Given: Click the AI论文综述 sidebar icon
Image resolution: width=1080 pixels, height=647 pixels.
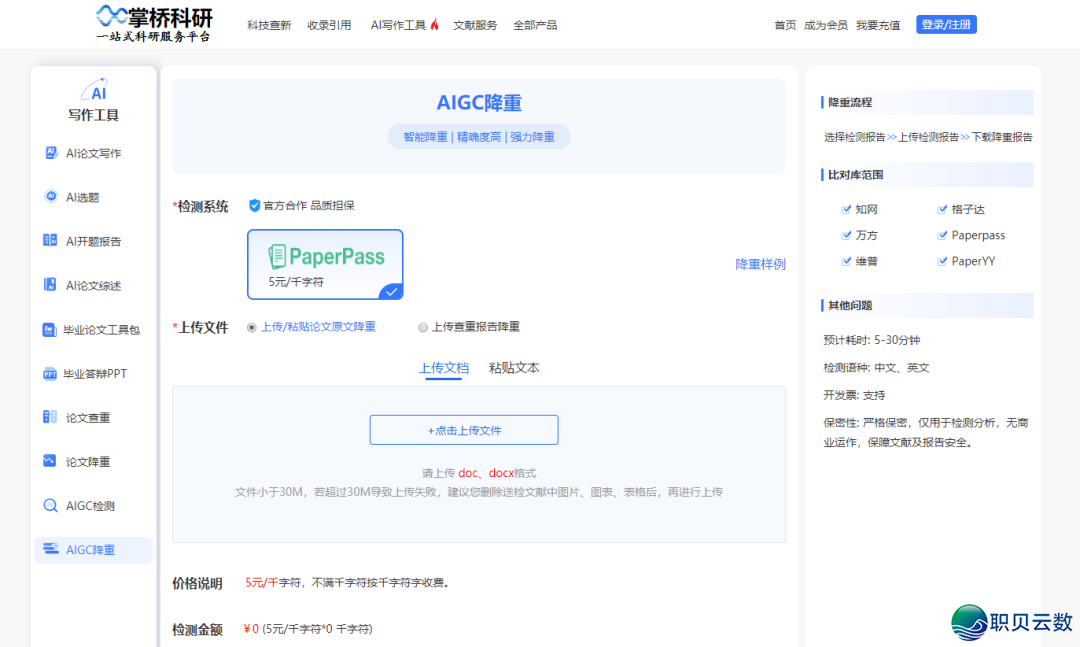Looking at the screenshot, I should coord(50,285).
